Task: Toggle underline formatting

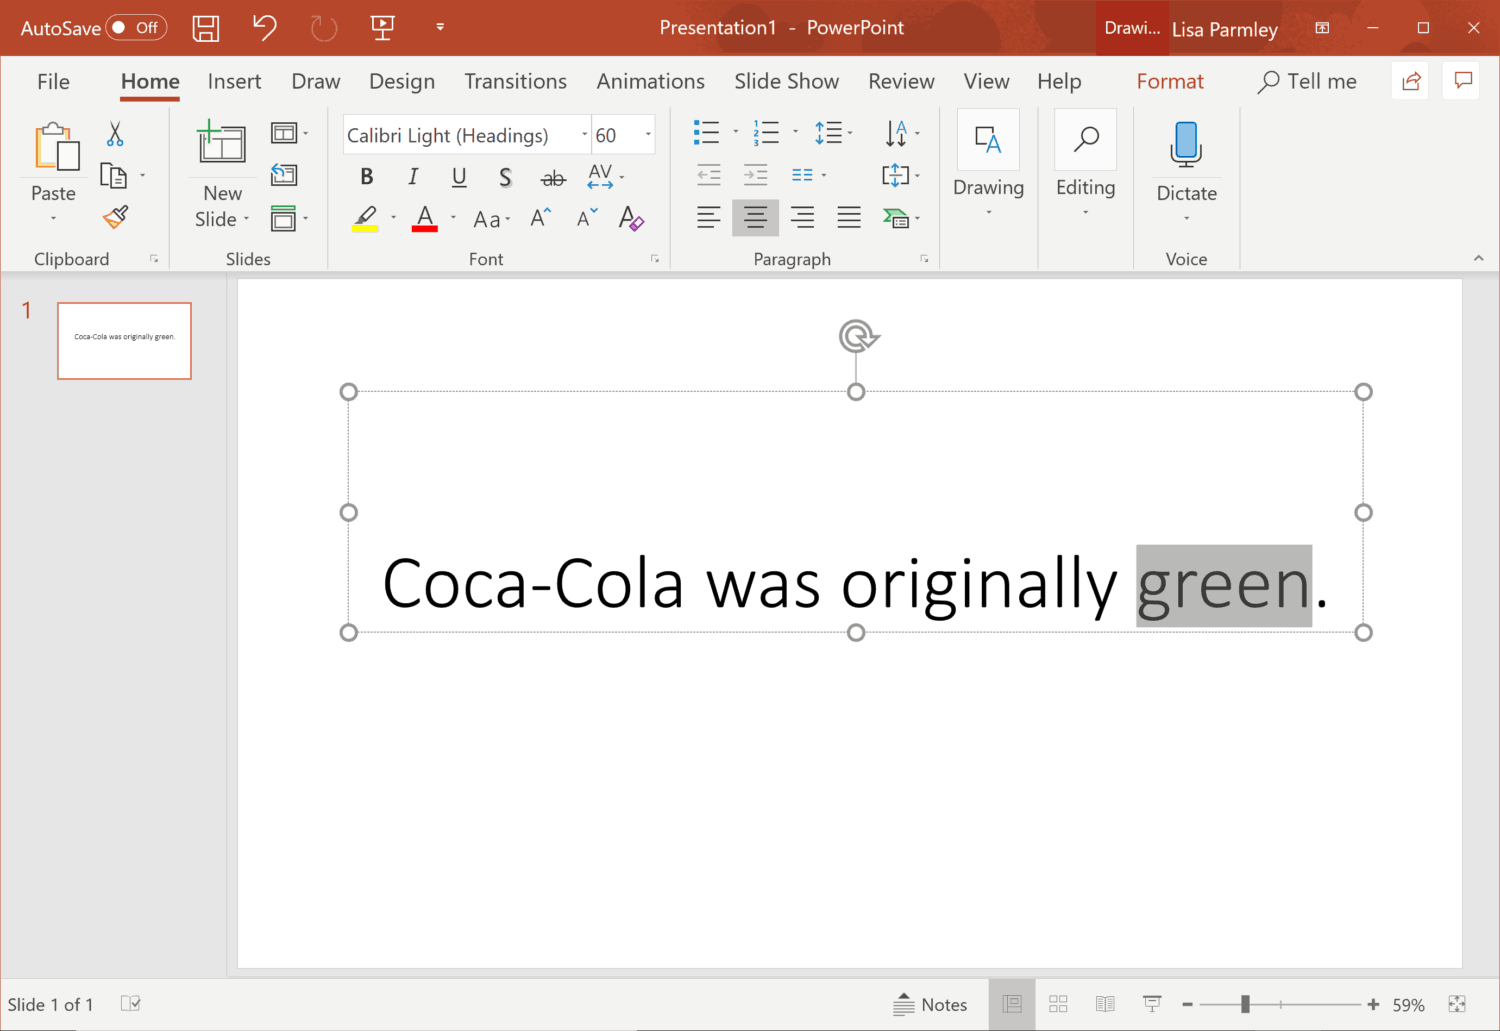Action: pos(459,177)
